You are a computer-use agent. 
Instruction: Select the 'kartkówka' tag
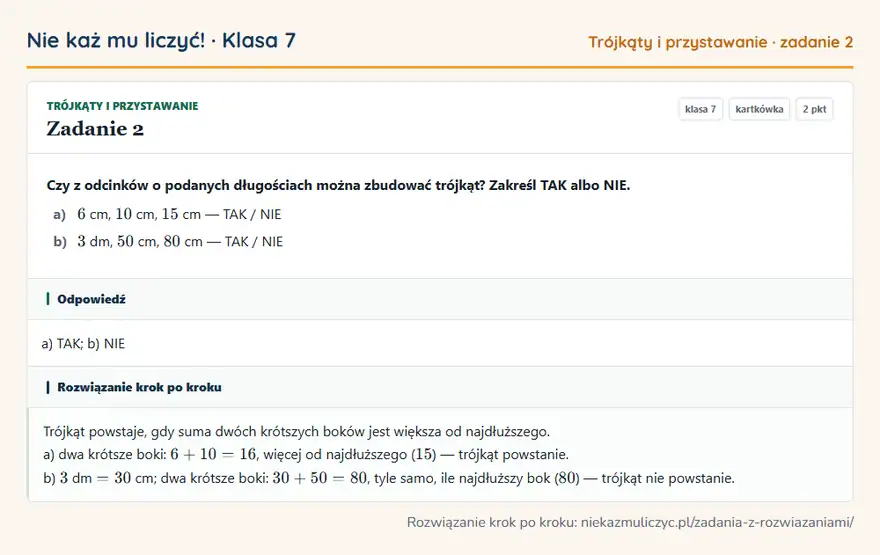pos(759,109)
